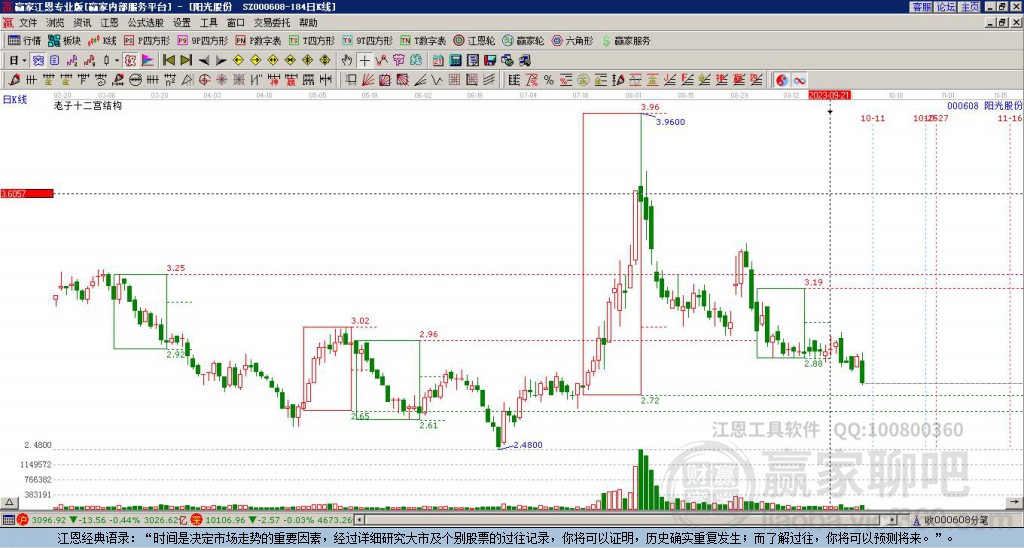Switch to the K线 chart view
The width and height of the screenshot is (1024, 548).
point(101,40)
